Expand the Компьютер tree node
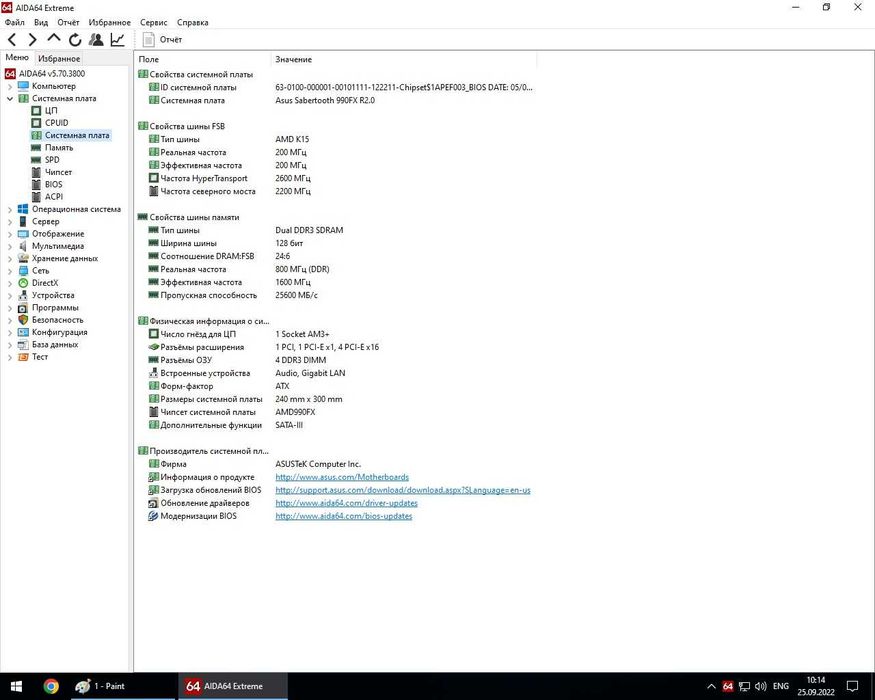The width and height of the screenshot is (875, 700). (x=9, y=87)
